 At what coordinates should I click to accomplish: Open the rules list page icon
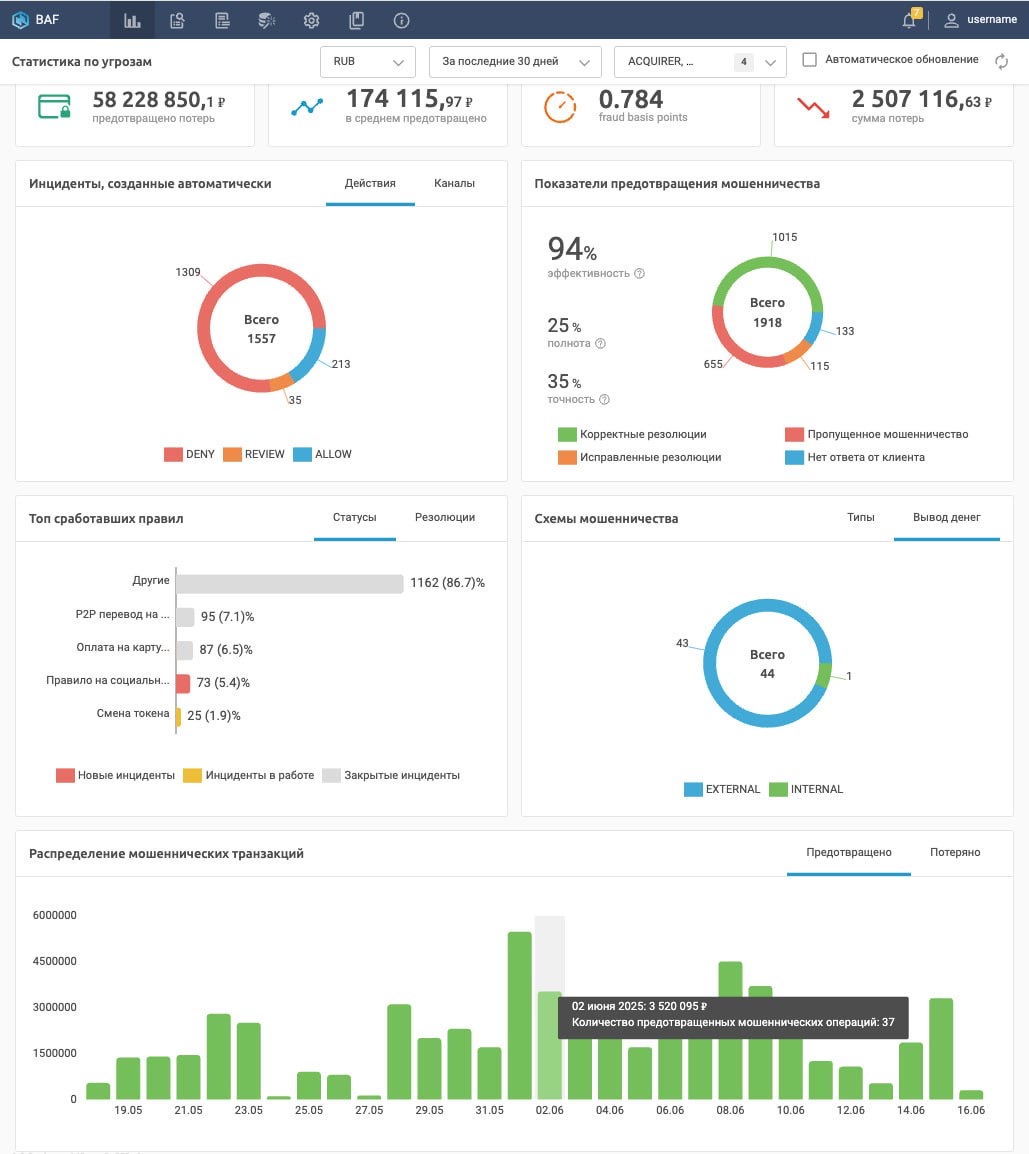(x=222, y=21)
